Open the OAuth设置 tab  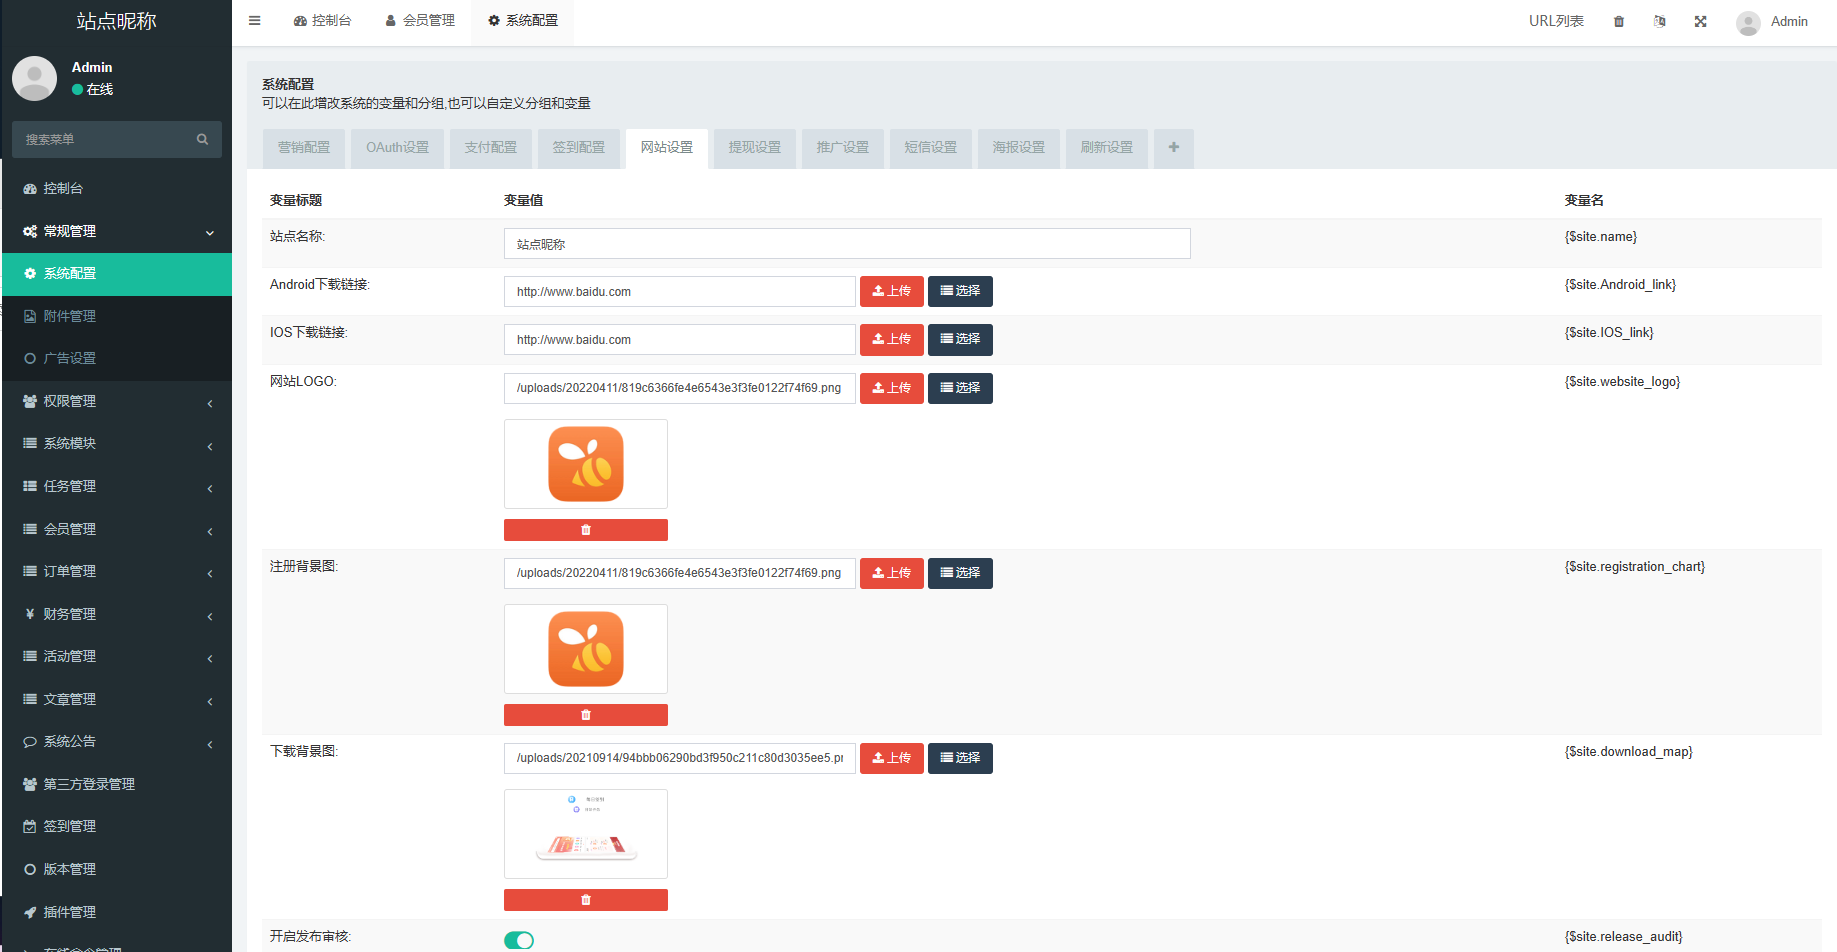(397, 148)
